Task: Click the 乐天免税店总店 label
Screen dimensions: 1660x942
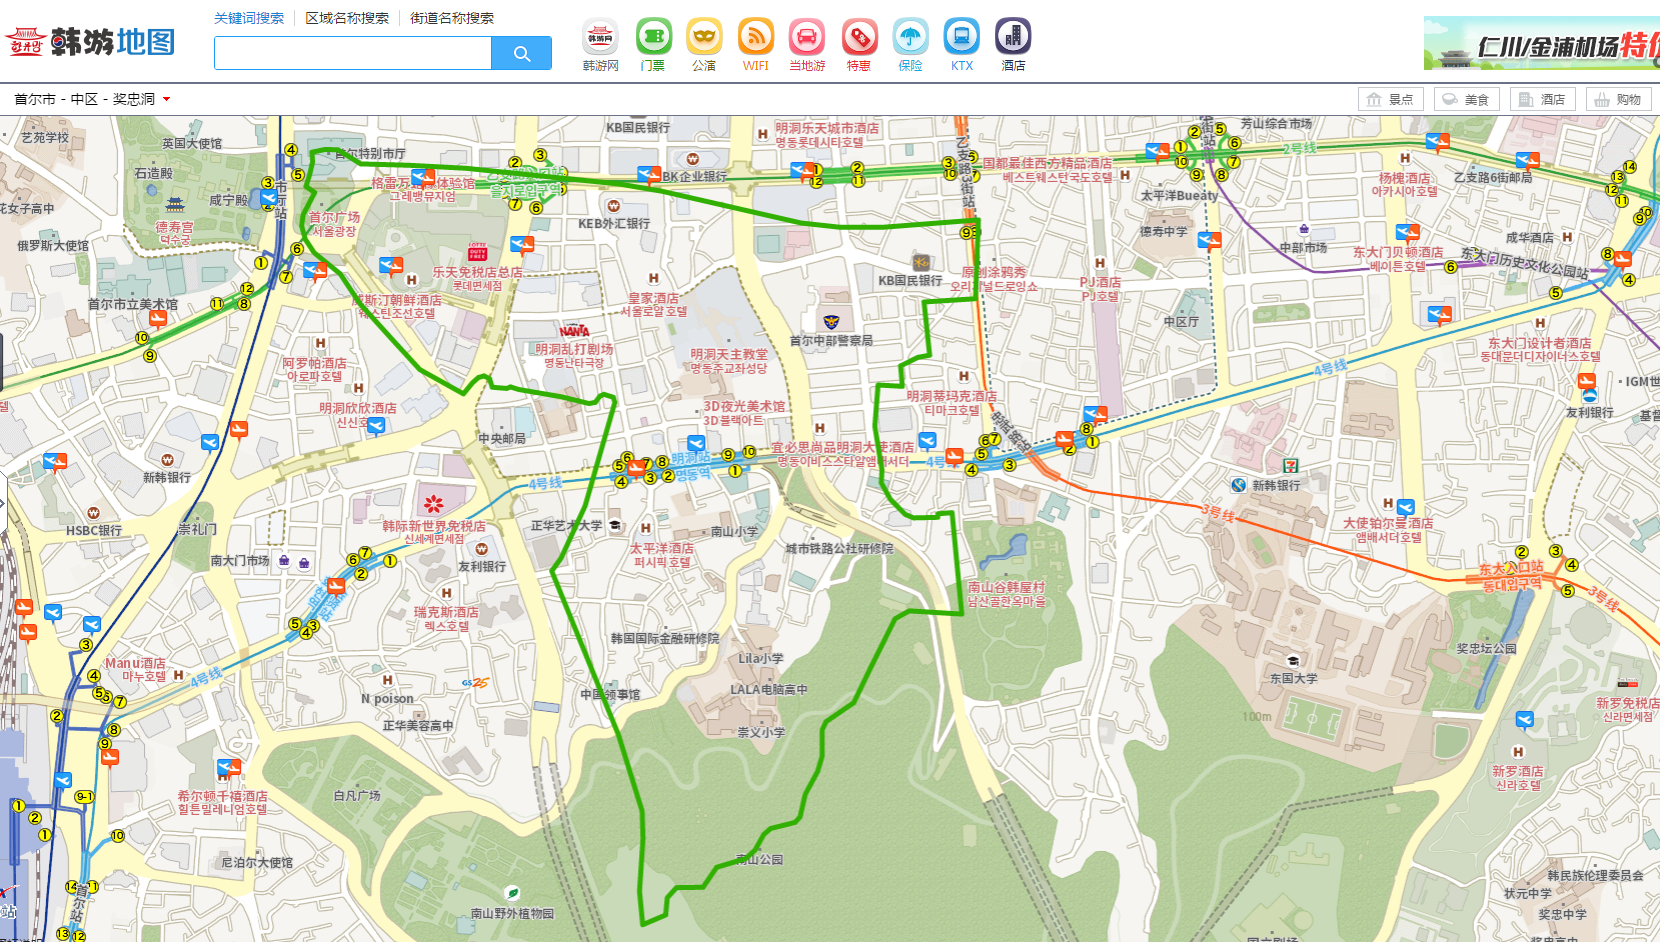Action: click(477, 278)
